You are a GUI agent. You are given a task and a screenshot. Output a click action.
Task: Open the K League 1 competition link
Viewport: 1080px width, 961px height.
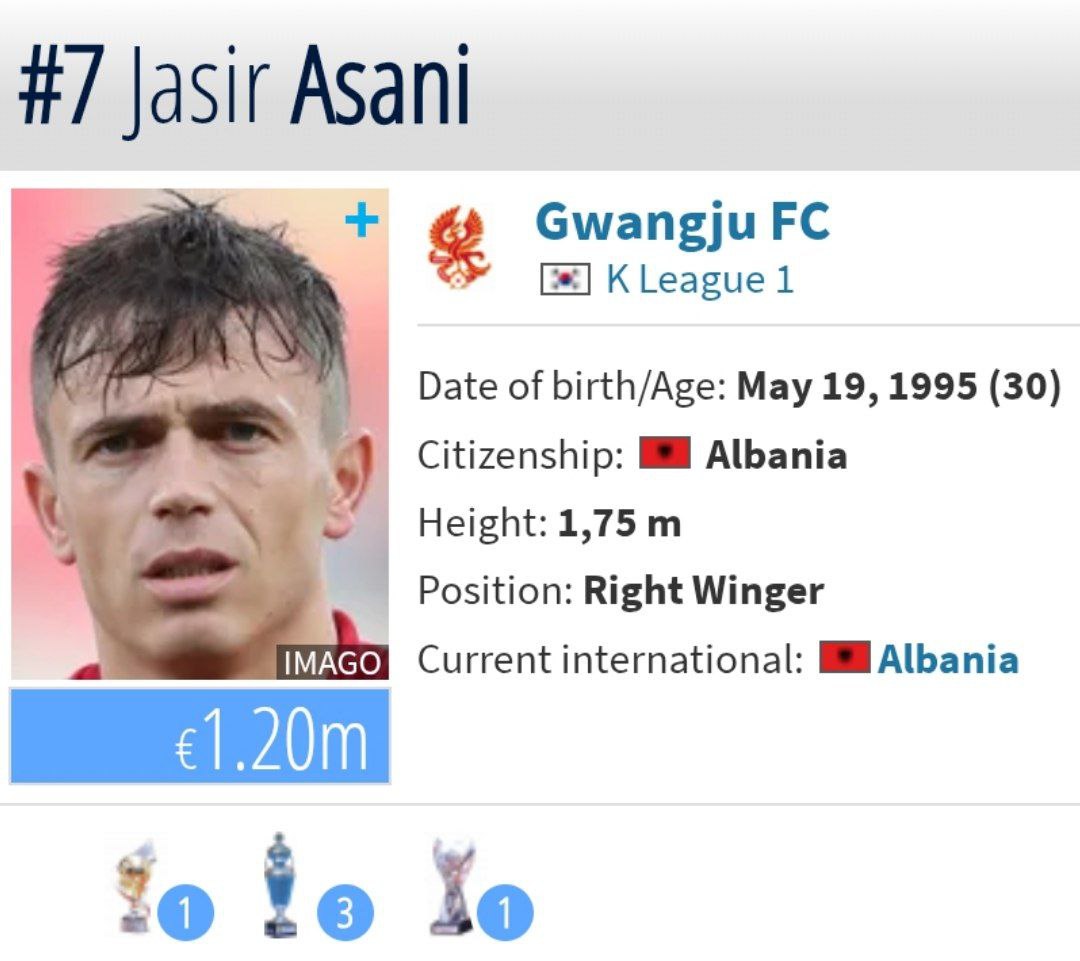pyautogui.click(x=699, y=279)
